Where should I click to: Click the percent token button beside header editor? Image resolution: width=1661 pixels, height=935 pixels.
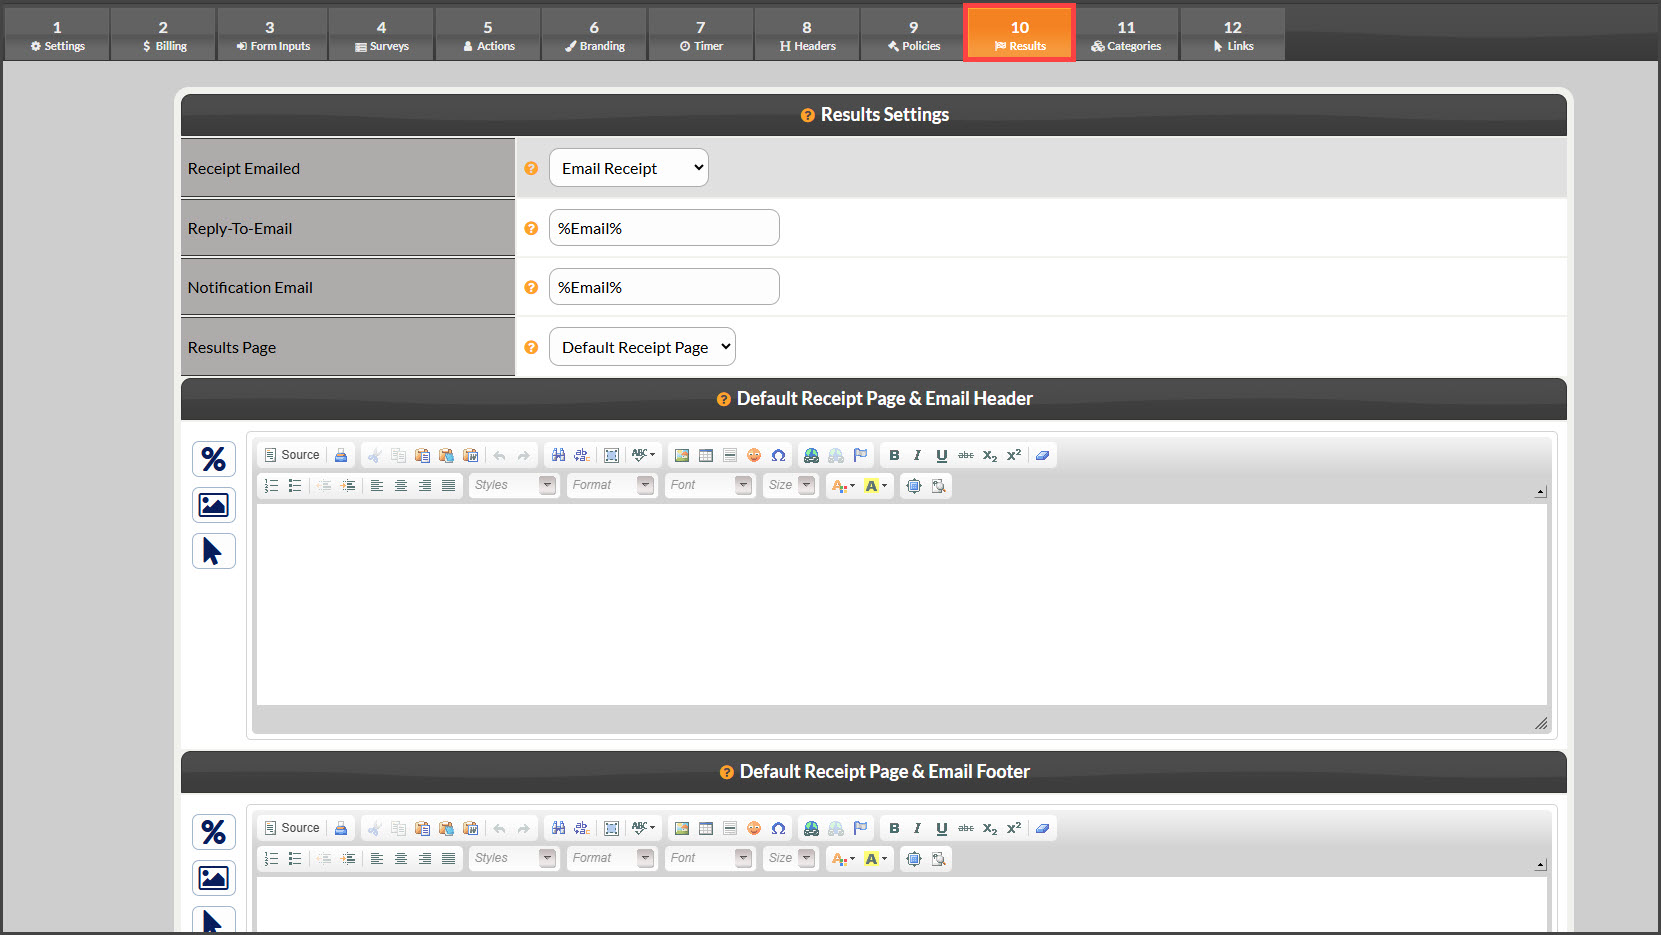(214, 459)
